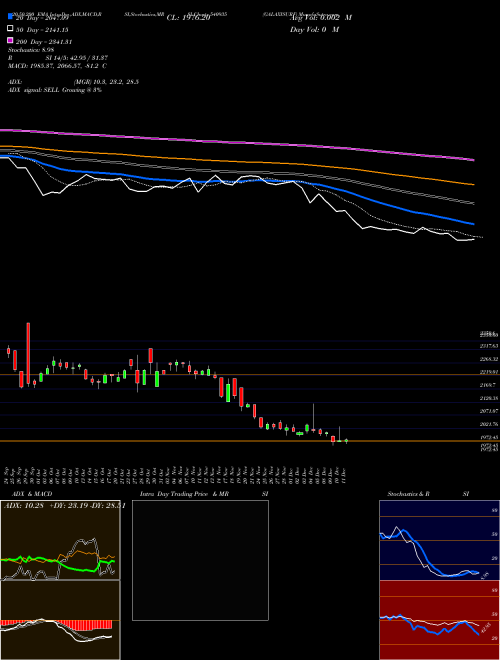
Task: Click the 'CL: 1976.20' closing price text
Action: click(x=188, y=18)
